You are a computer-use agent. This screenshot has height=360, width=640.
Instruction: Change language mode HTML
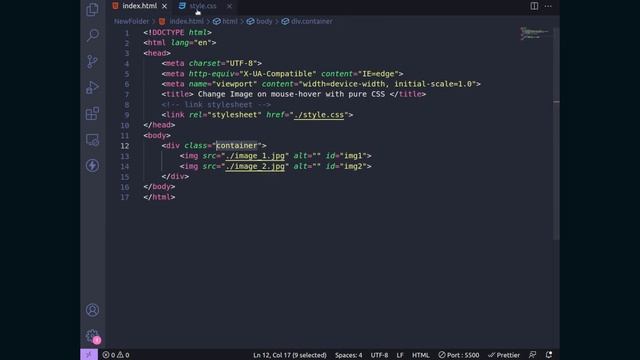(x=420, y=355)
